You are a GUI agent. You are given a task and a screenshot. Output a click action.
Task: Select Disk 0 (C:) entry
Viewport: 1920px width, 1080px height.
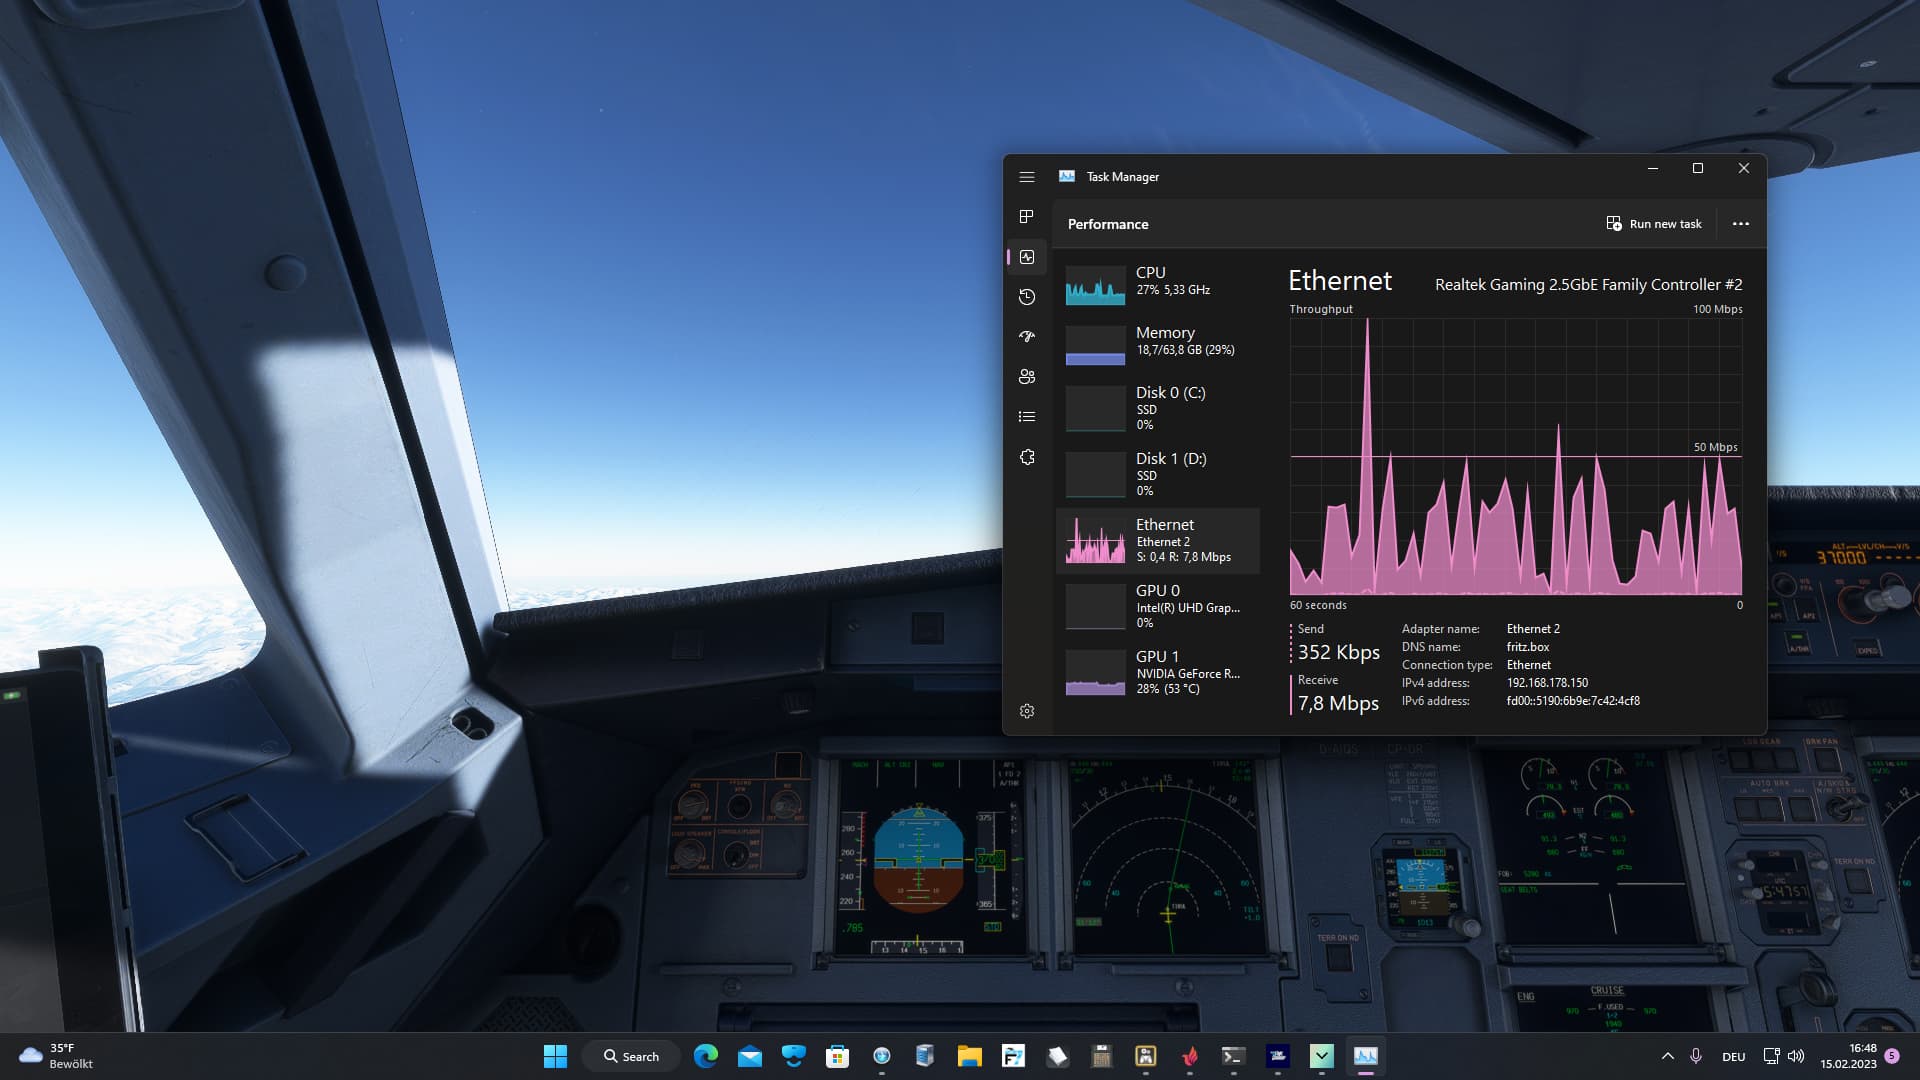coord(1158,407)
